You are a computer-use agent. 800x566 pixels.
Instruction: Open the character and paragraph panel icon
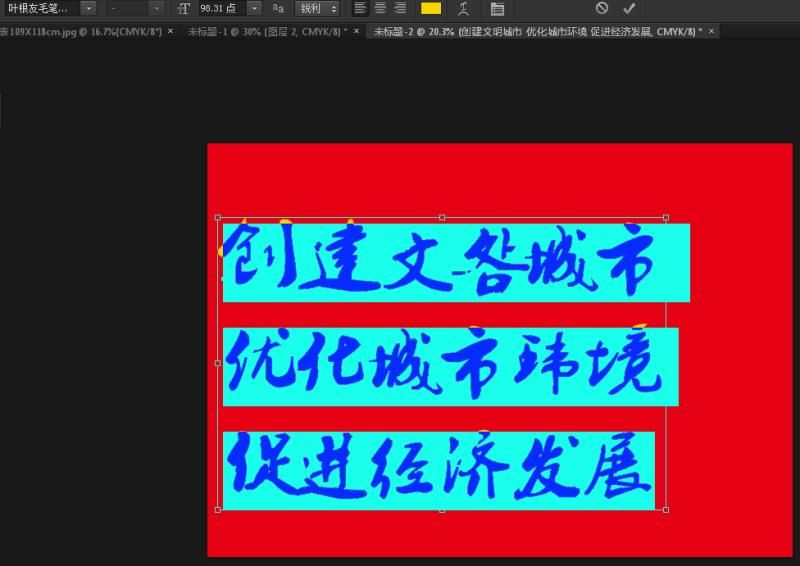tap(497, 9)
